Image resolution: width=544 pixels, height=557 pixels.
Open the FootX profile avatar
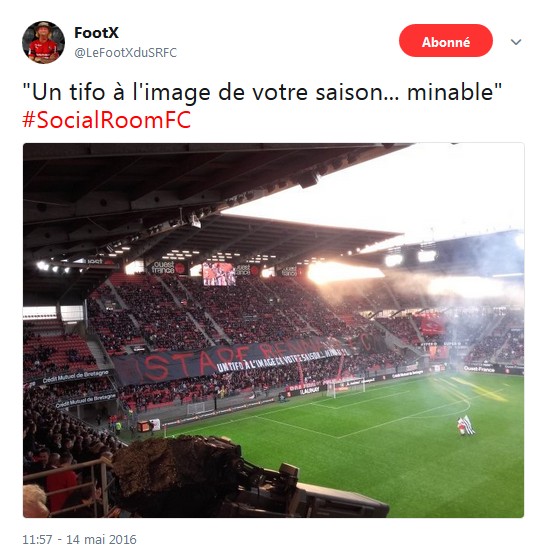click(43, 42)
